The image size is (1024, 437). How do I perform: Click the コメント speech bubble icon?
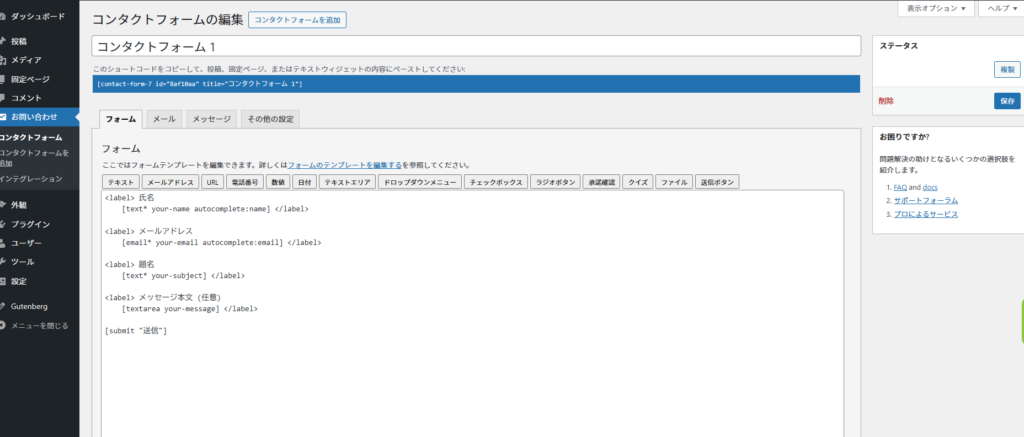[x=4, y=98]
